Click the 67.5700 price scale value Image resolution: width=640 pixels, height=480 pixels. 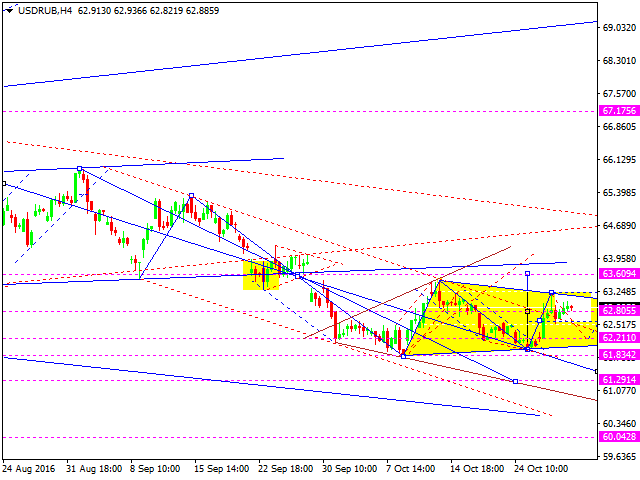619,93
